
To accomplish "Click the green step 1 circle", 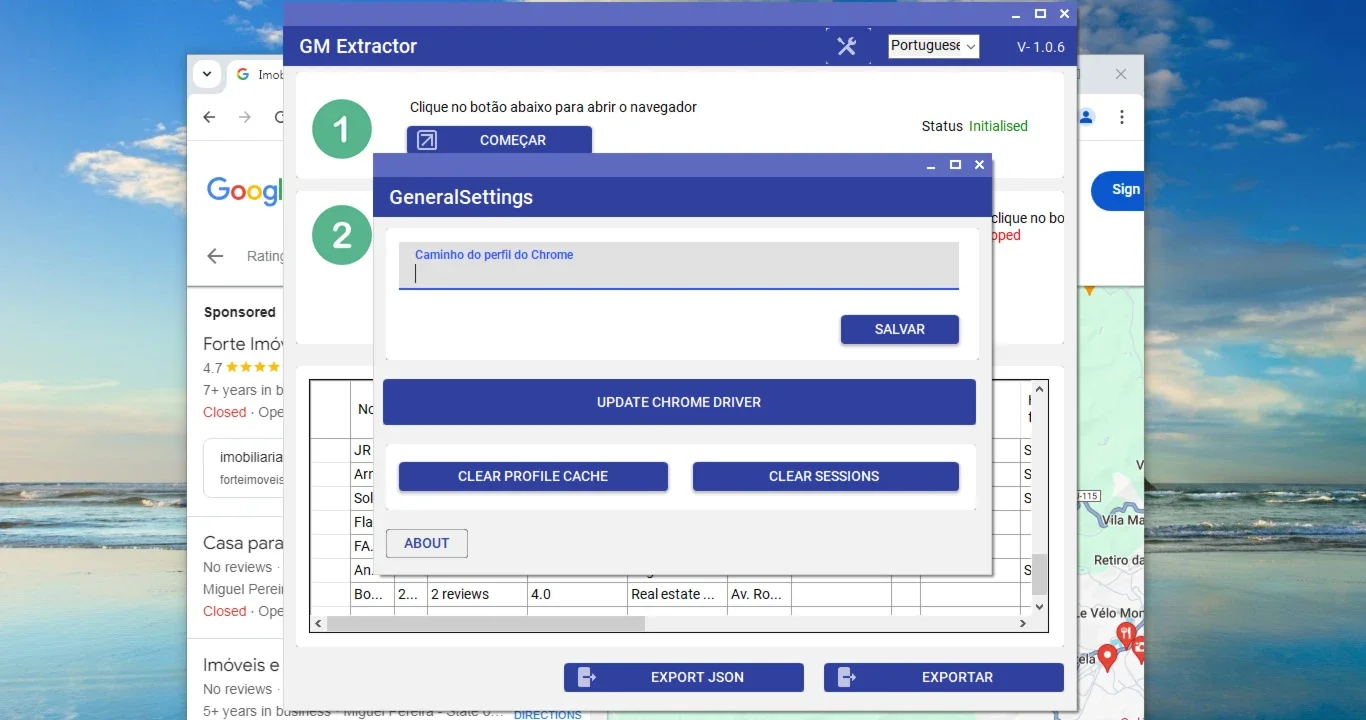I will (342, 129).
